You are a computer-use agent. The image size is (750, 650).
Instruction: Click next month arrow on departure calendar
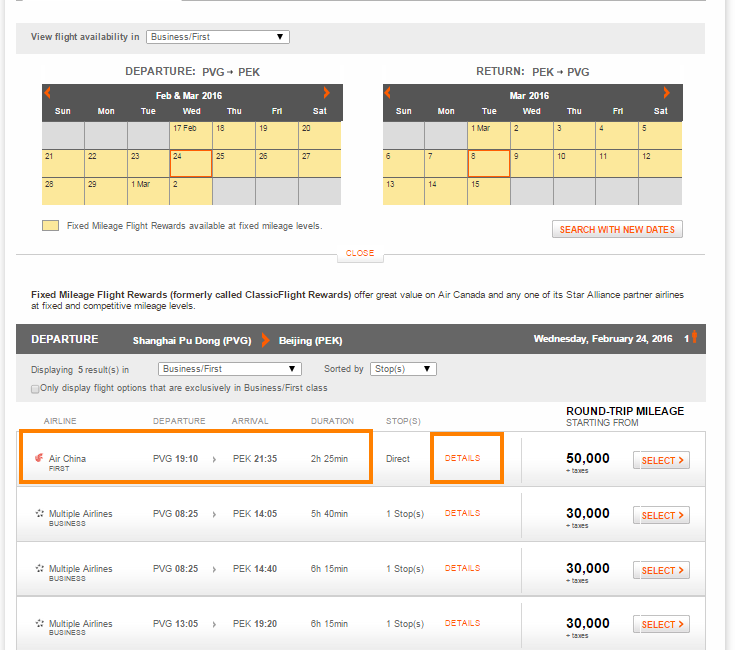tap(325, 93)
